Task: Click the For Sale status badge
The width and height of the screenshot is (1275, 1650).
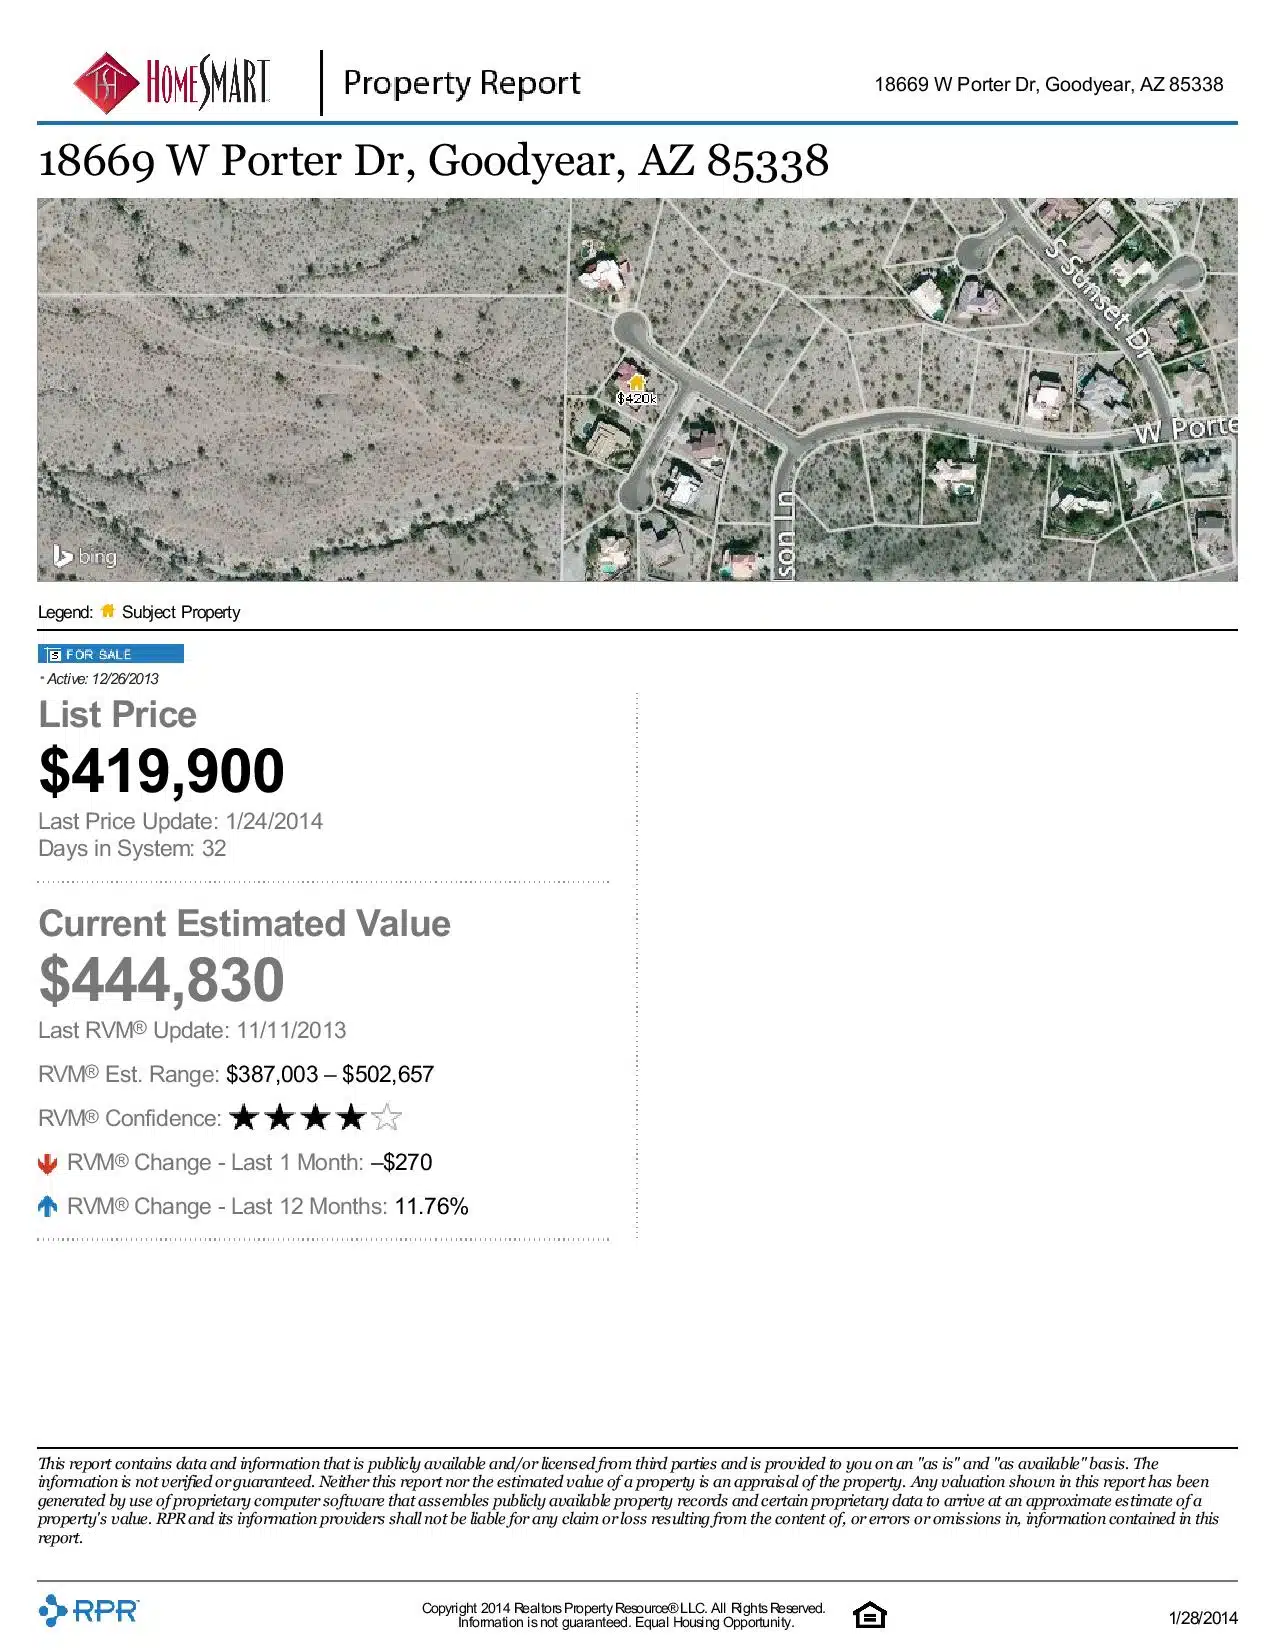Action: tap(111, 654)
